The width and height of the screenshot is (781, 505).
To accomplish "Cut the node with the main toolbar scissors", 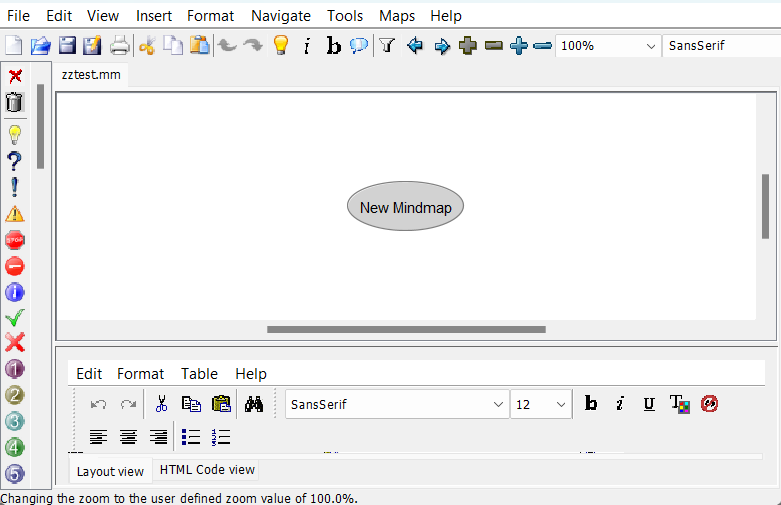I will (147, 46).
